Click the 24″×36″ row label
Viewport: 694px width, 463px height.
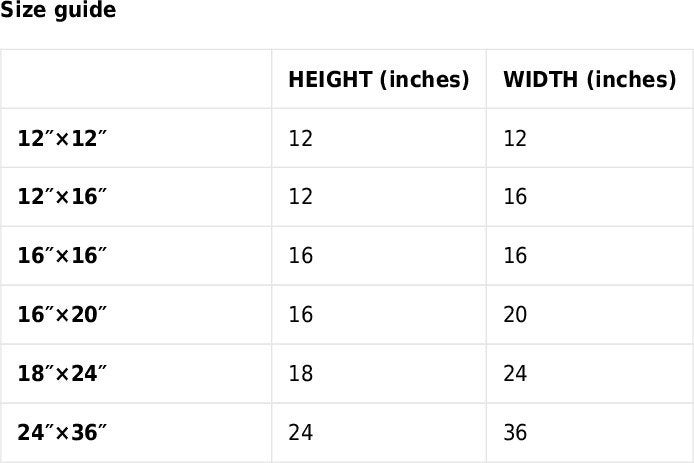point(62,432)
